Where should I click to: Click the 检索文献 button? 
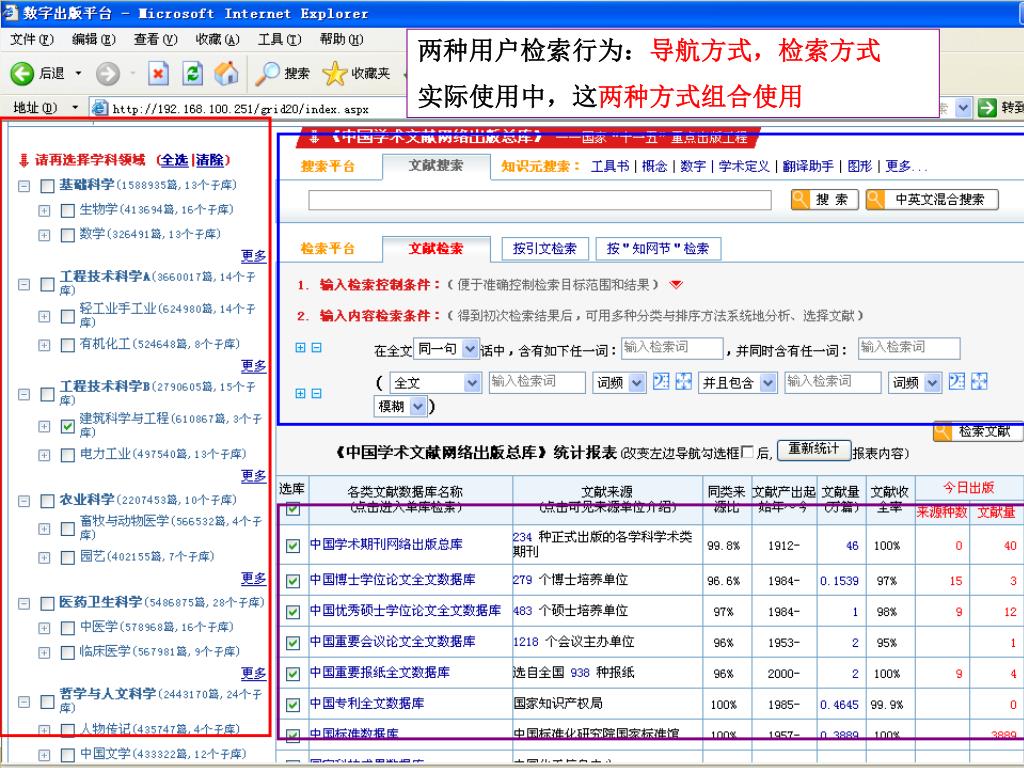(x=977, y=431)
